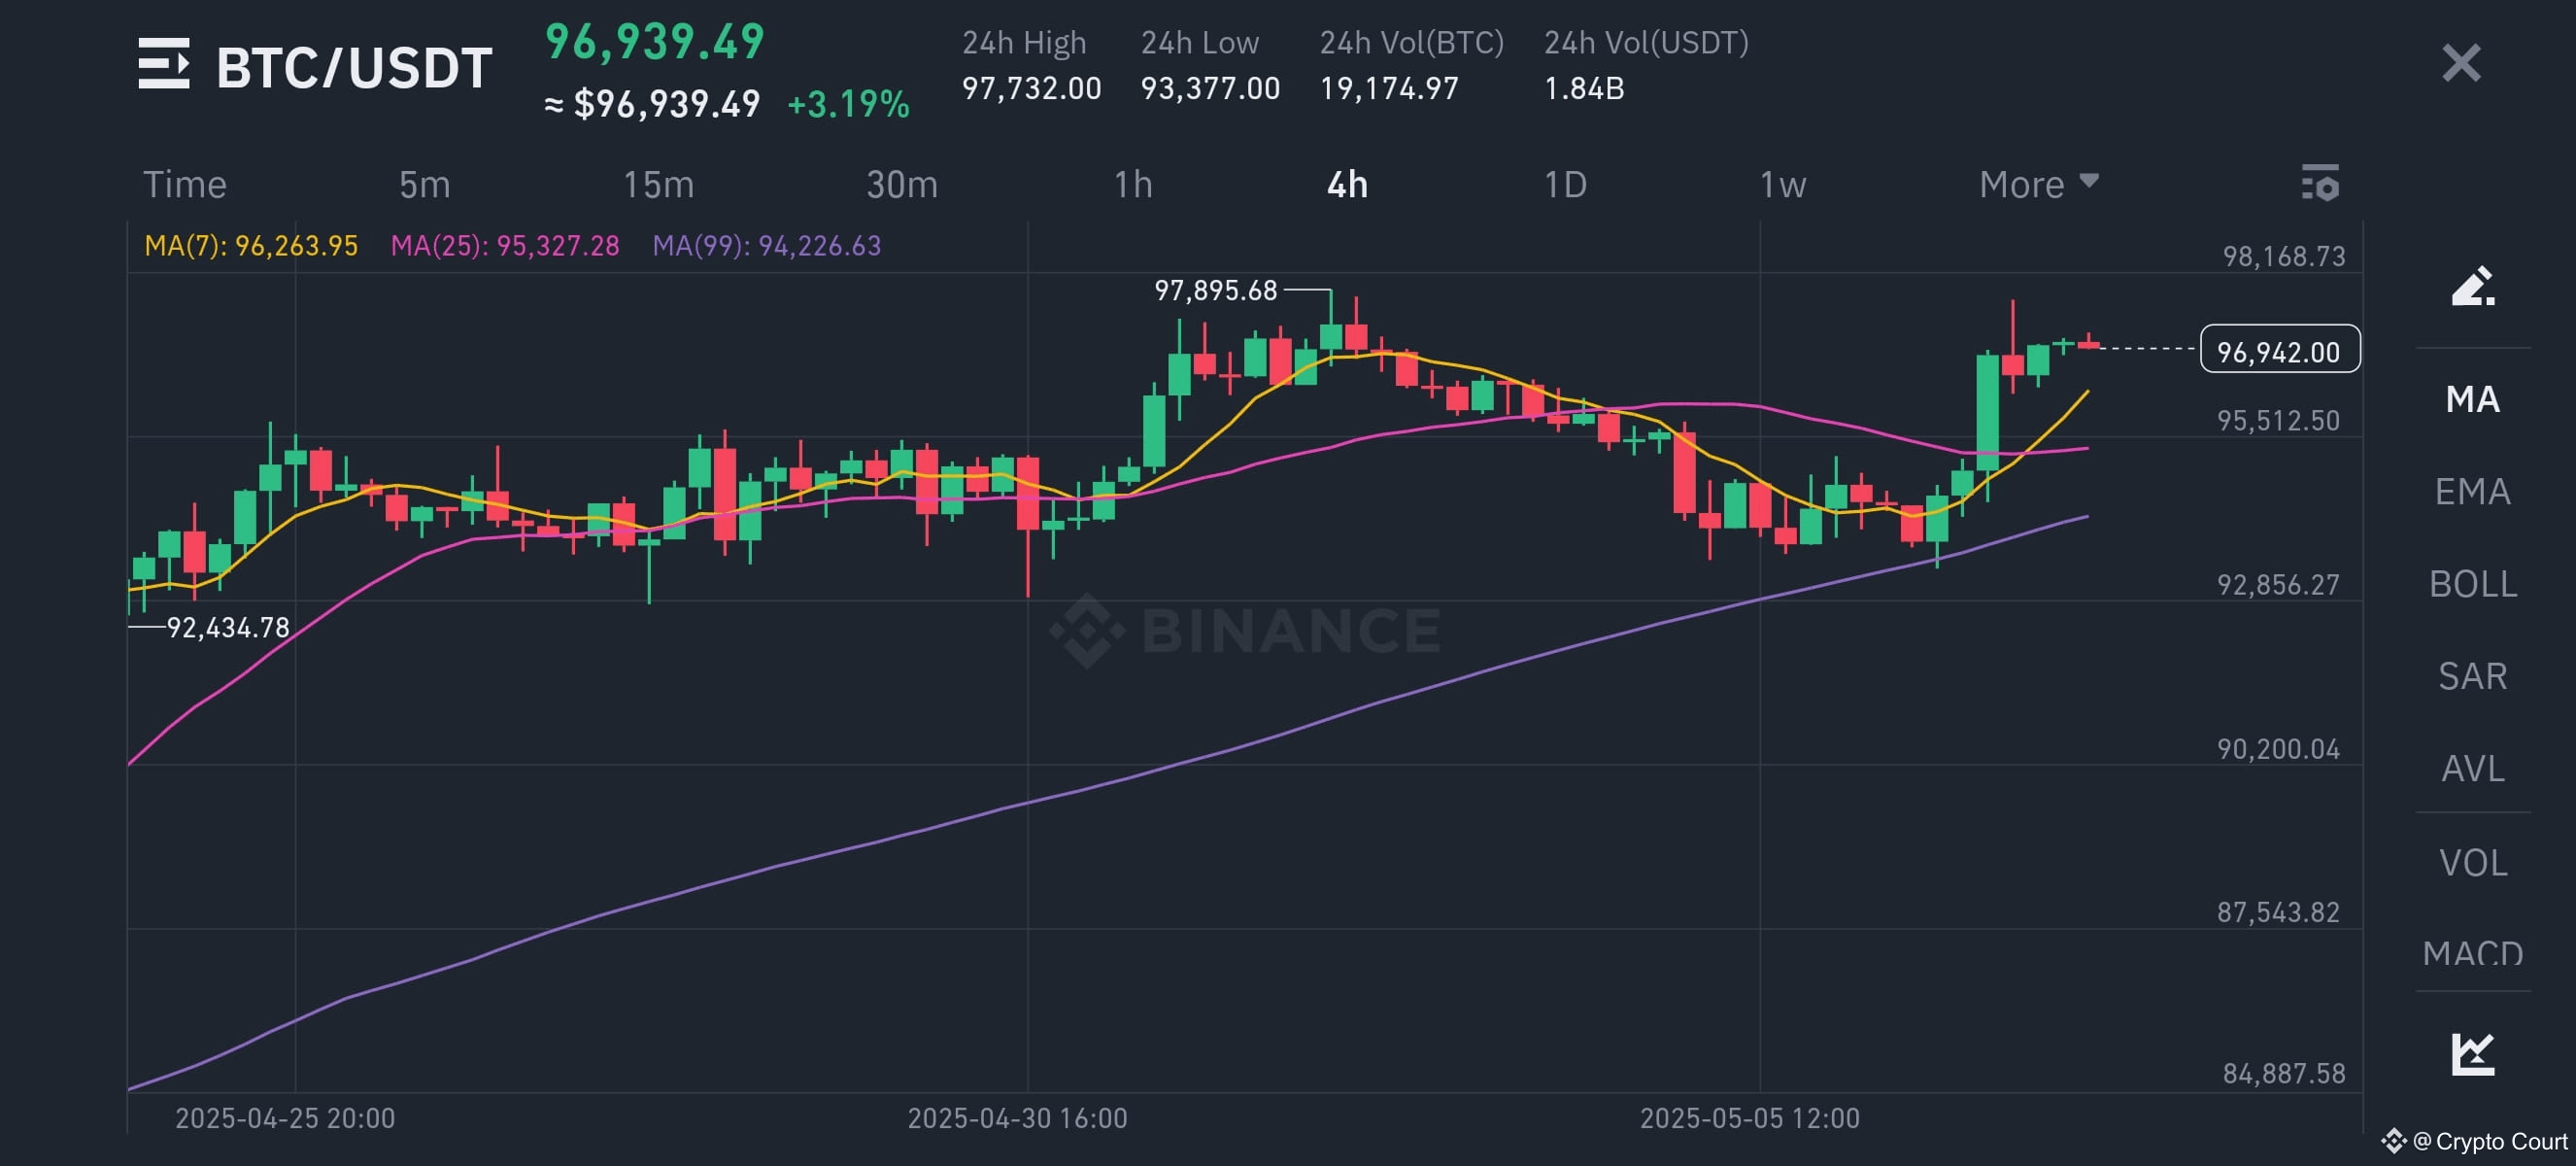
Task: Click the 2025-05-05 12:00 time axis label
Action: pos(1749,1118)
